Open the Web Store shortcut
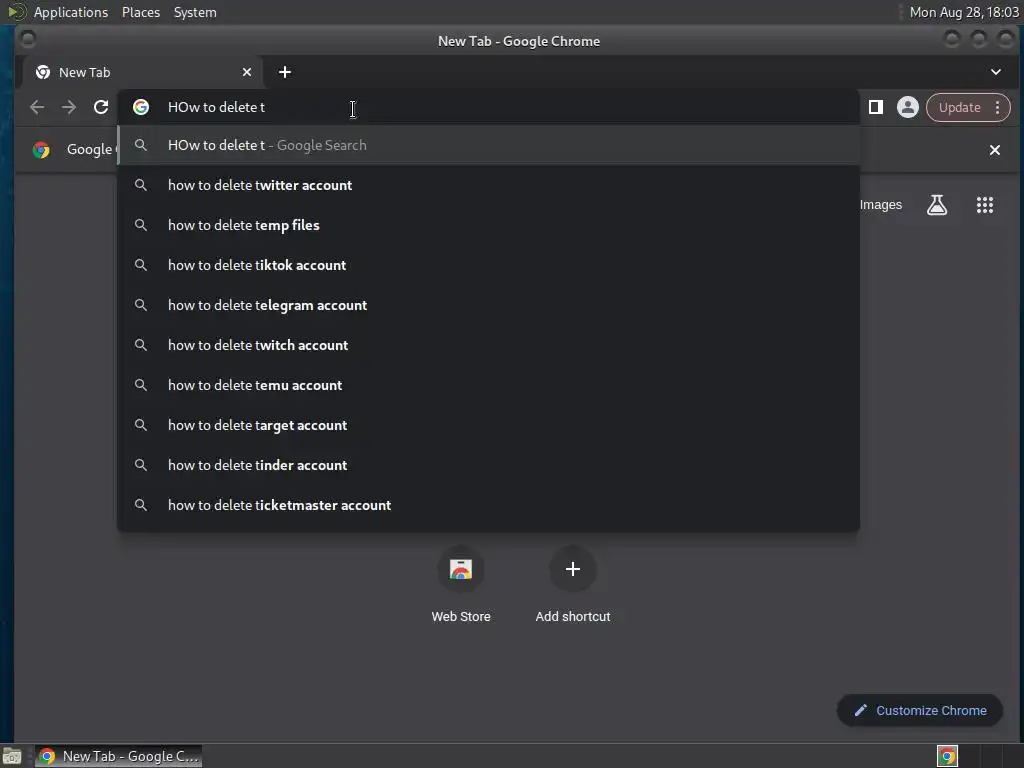The width and height of the screenshot is (1024, 768). [x=460, y=584]
